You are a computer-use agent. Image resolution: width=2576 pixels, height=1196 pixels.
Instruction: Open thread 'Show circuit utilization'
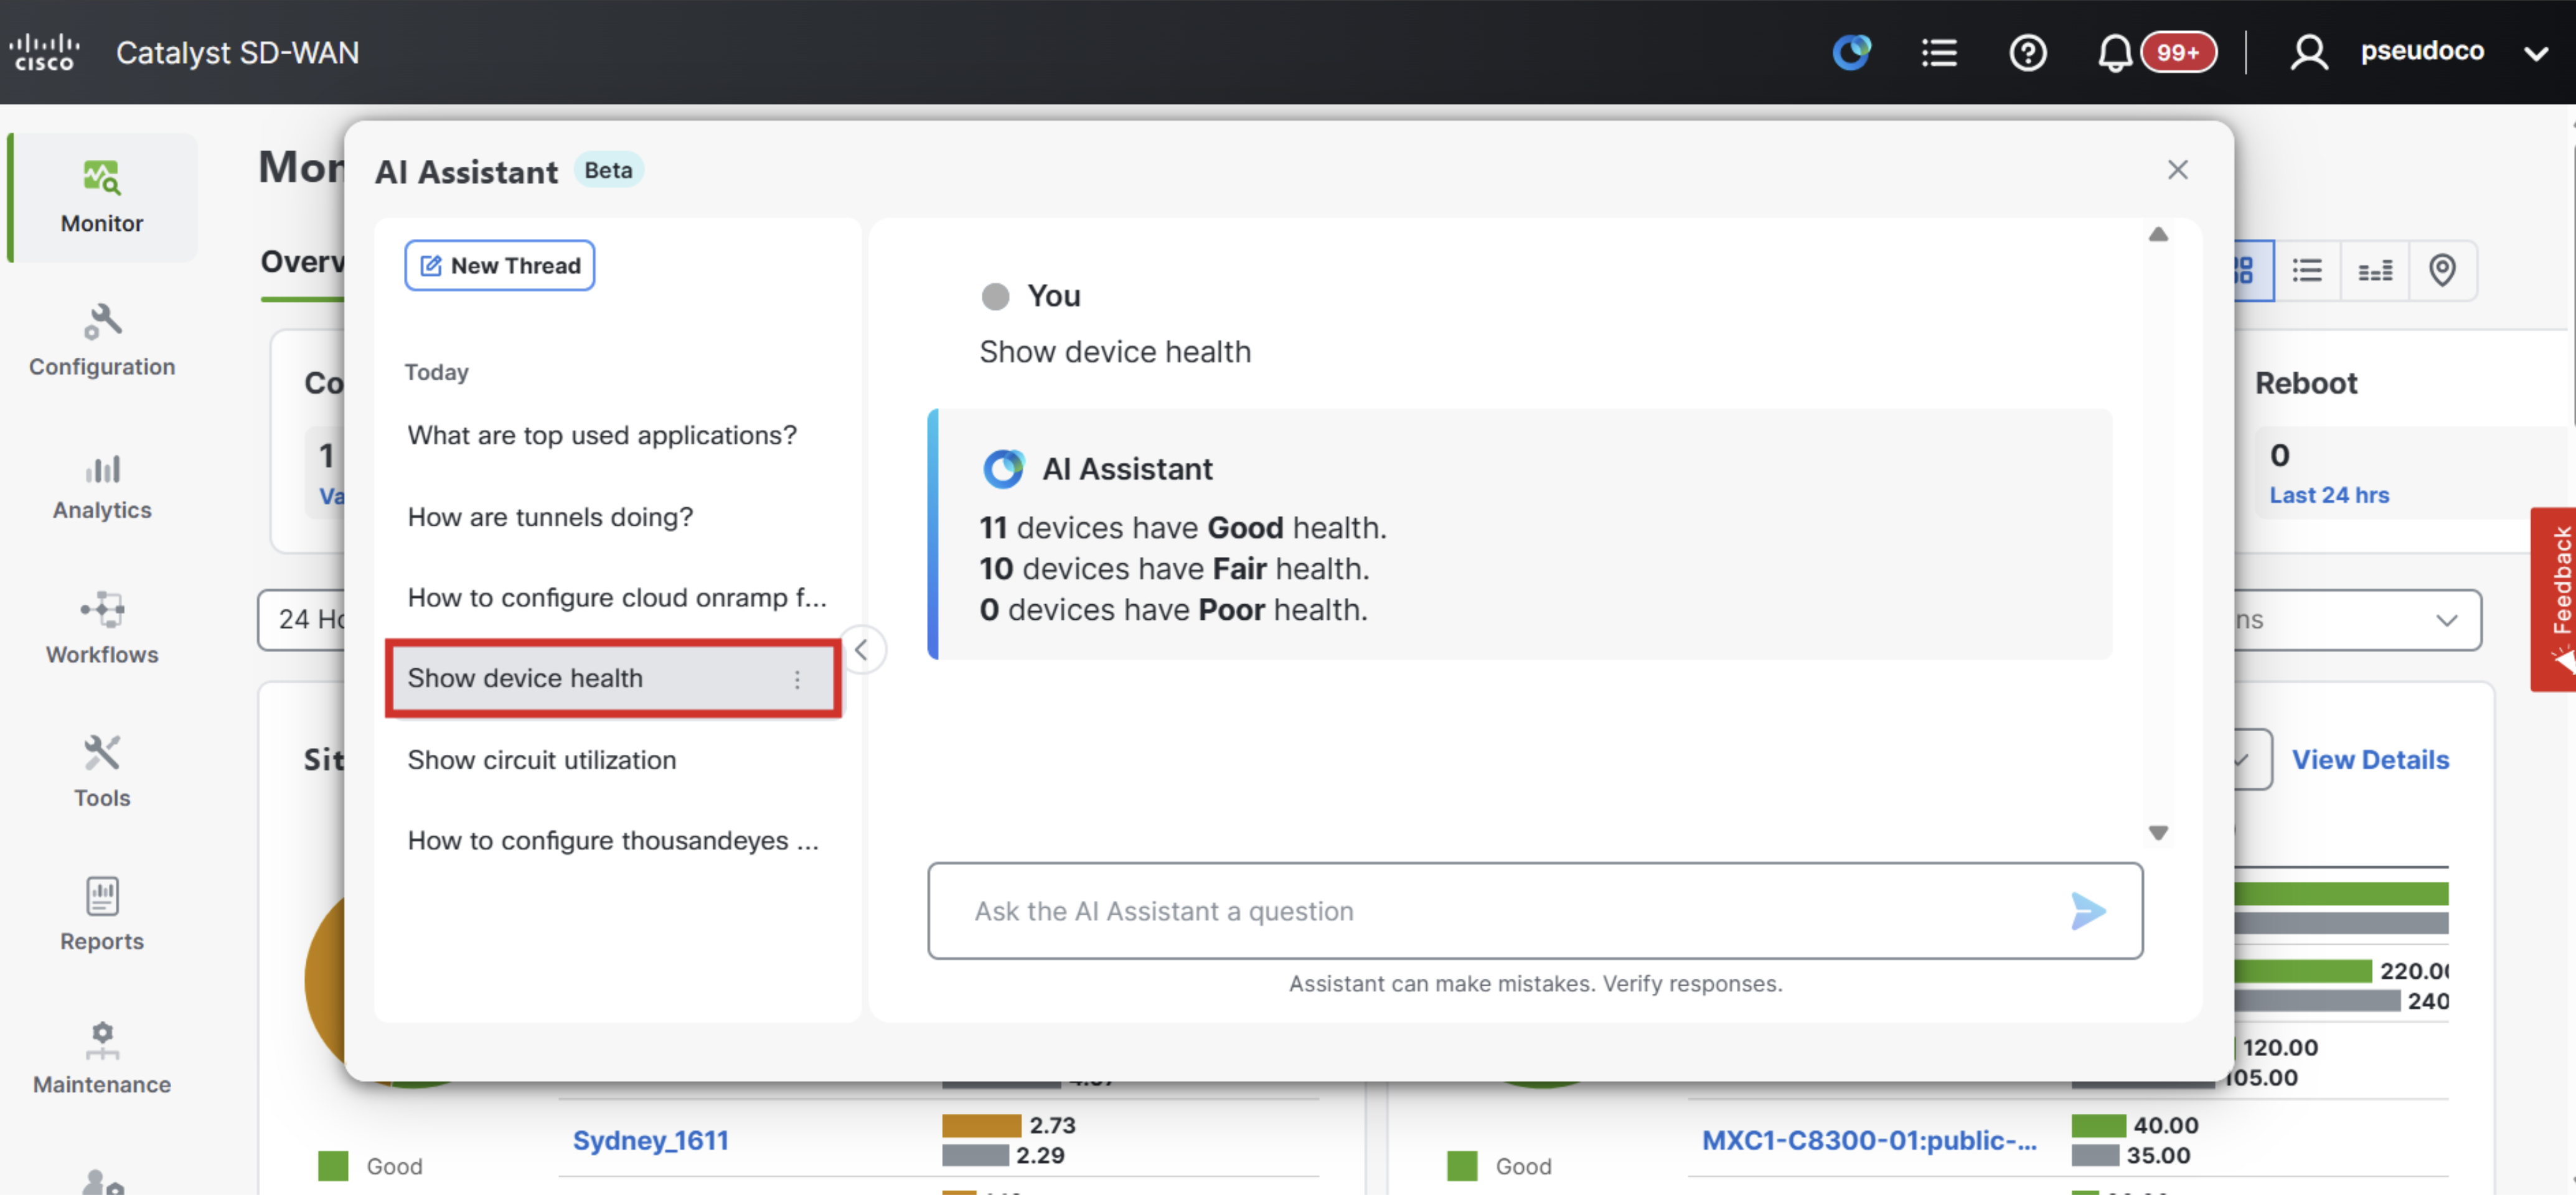click(541, 761)
